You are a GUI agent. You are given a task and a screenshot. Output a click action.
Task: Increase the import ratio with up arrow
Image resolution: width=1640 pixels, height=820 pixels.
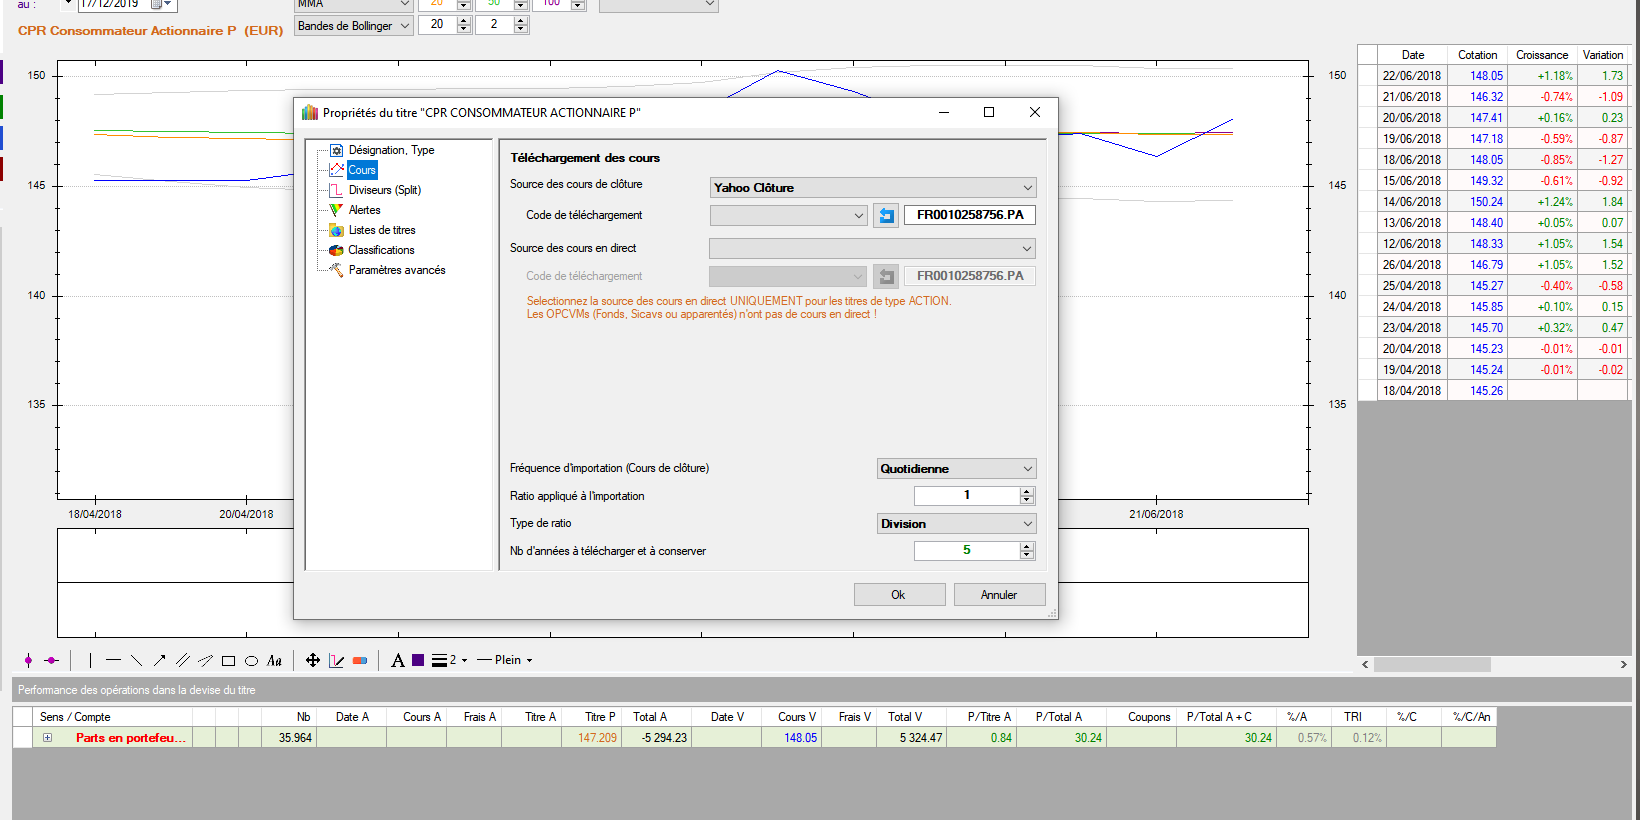pos(1027,491)
